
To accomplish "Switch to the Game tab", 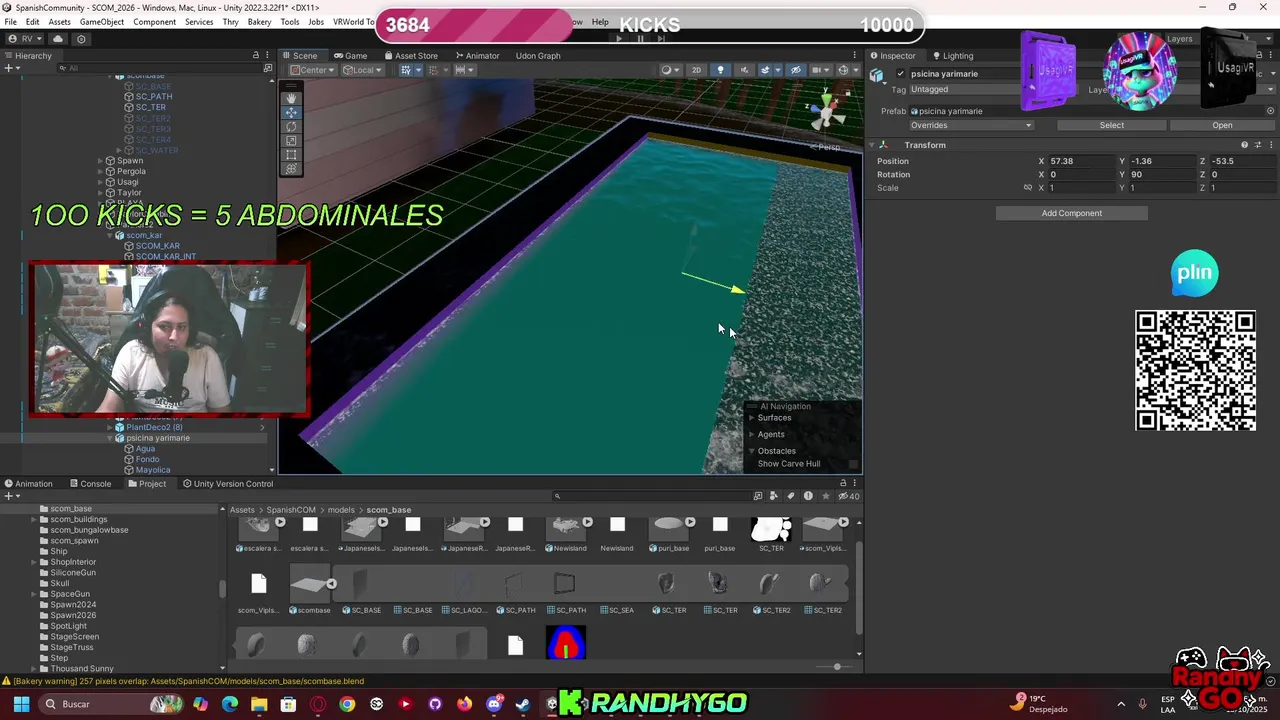I will pyautogui.click(x=351, y=56).
